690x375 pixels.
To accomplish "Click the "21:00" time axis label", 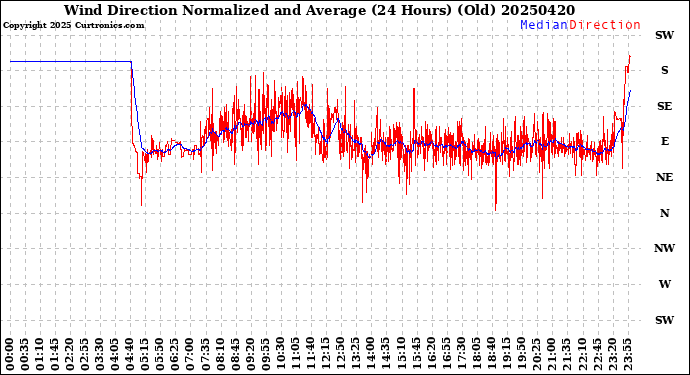I will (x=551, y=354).
